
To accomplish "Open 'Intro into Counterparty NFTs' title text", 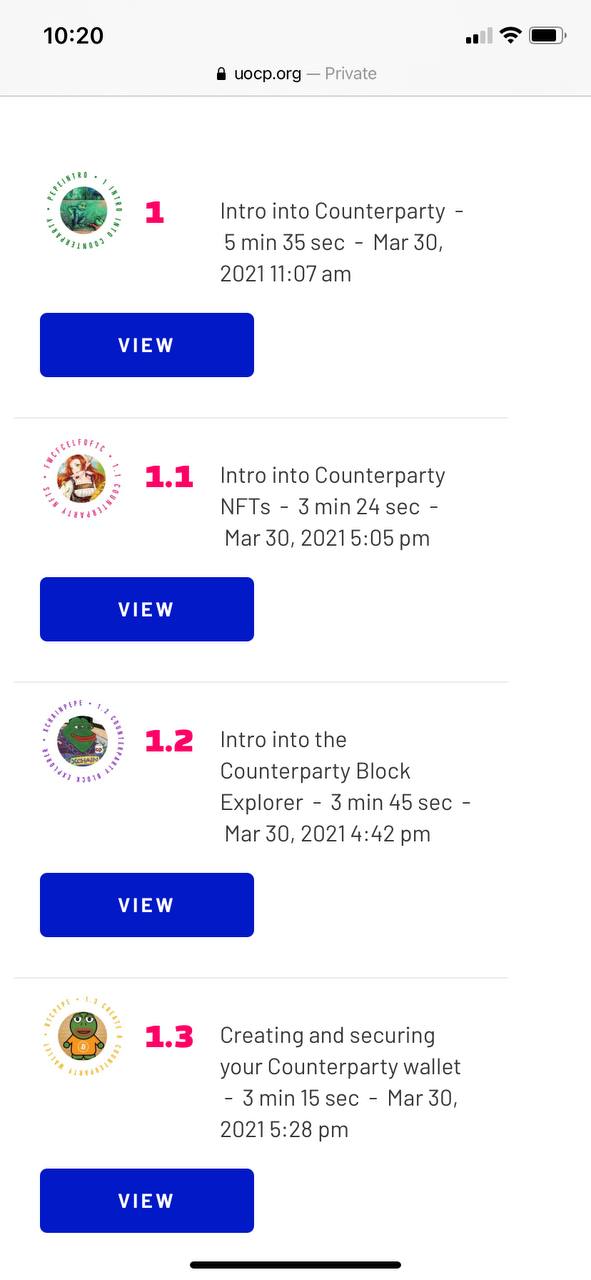I will (x=332, y=490).
